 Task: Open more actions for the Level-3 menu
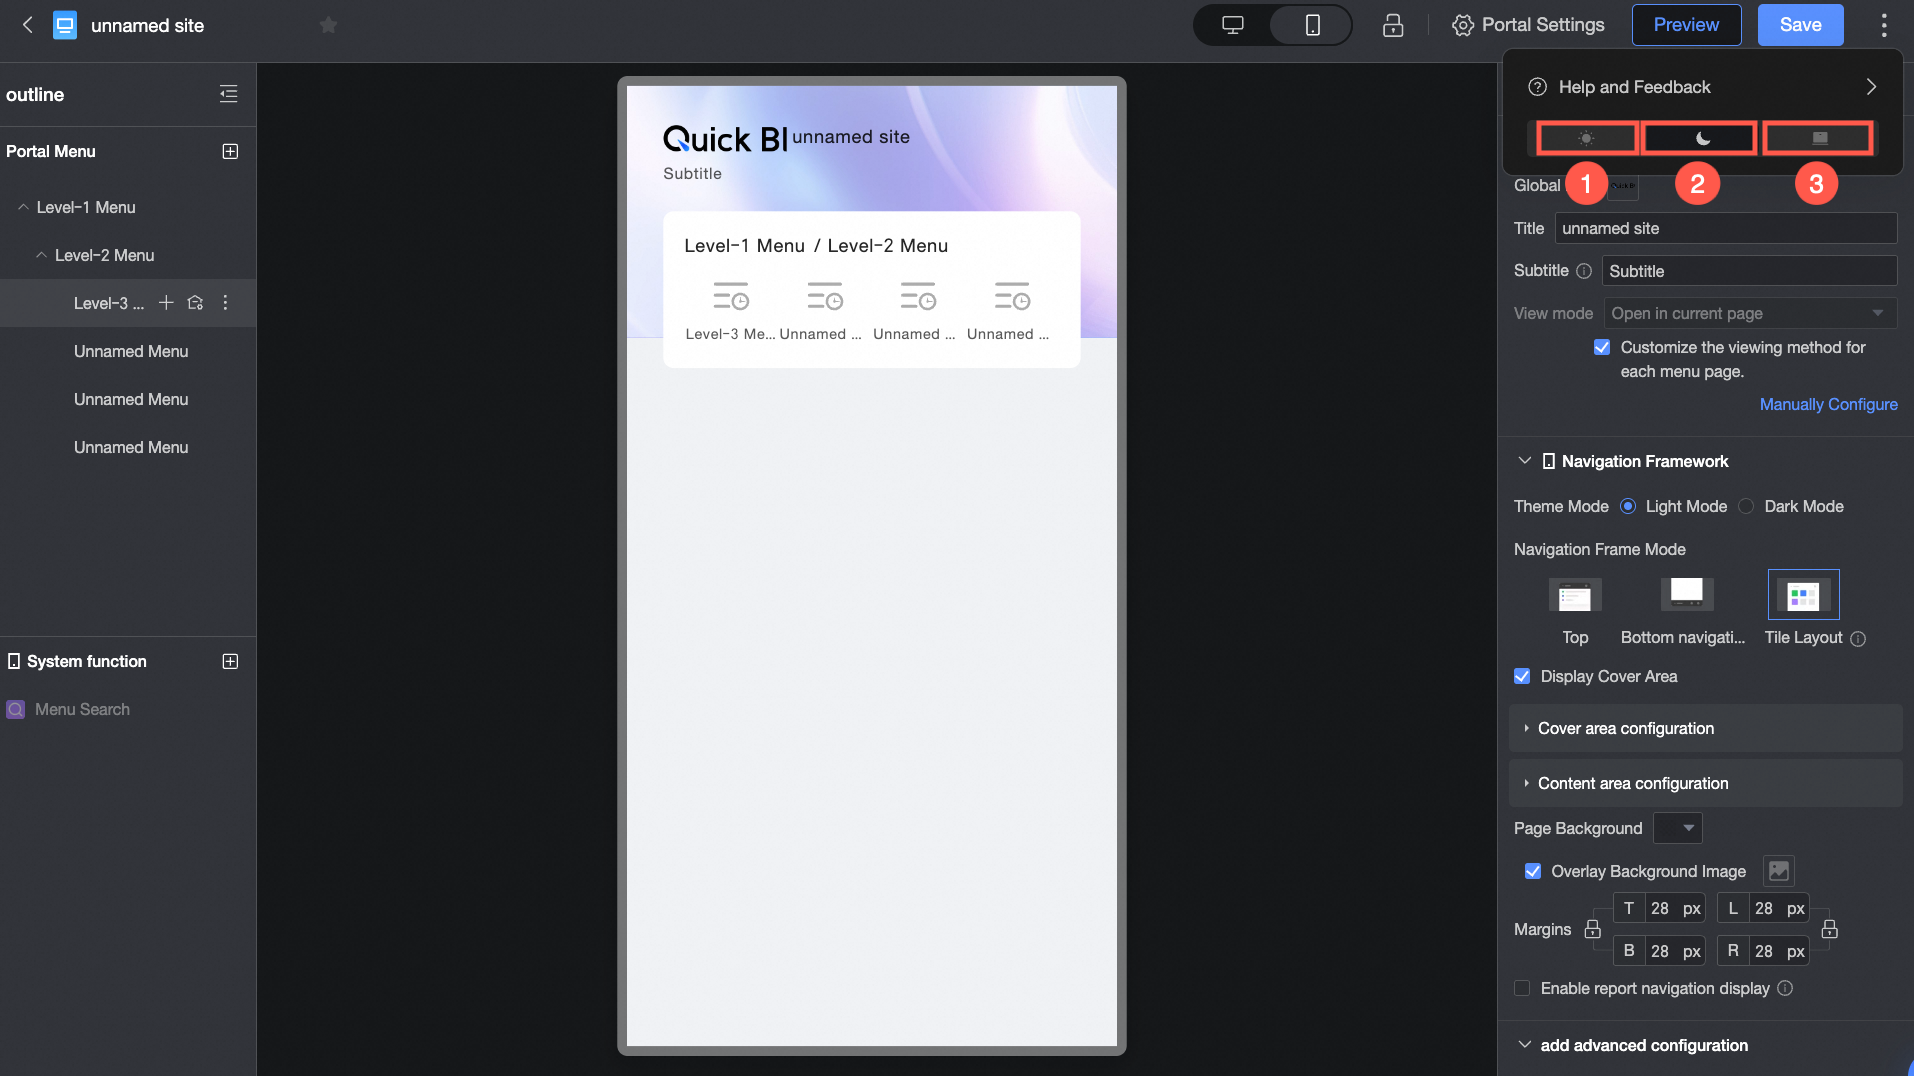pyautogui.click(x=225, y=302)
